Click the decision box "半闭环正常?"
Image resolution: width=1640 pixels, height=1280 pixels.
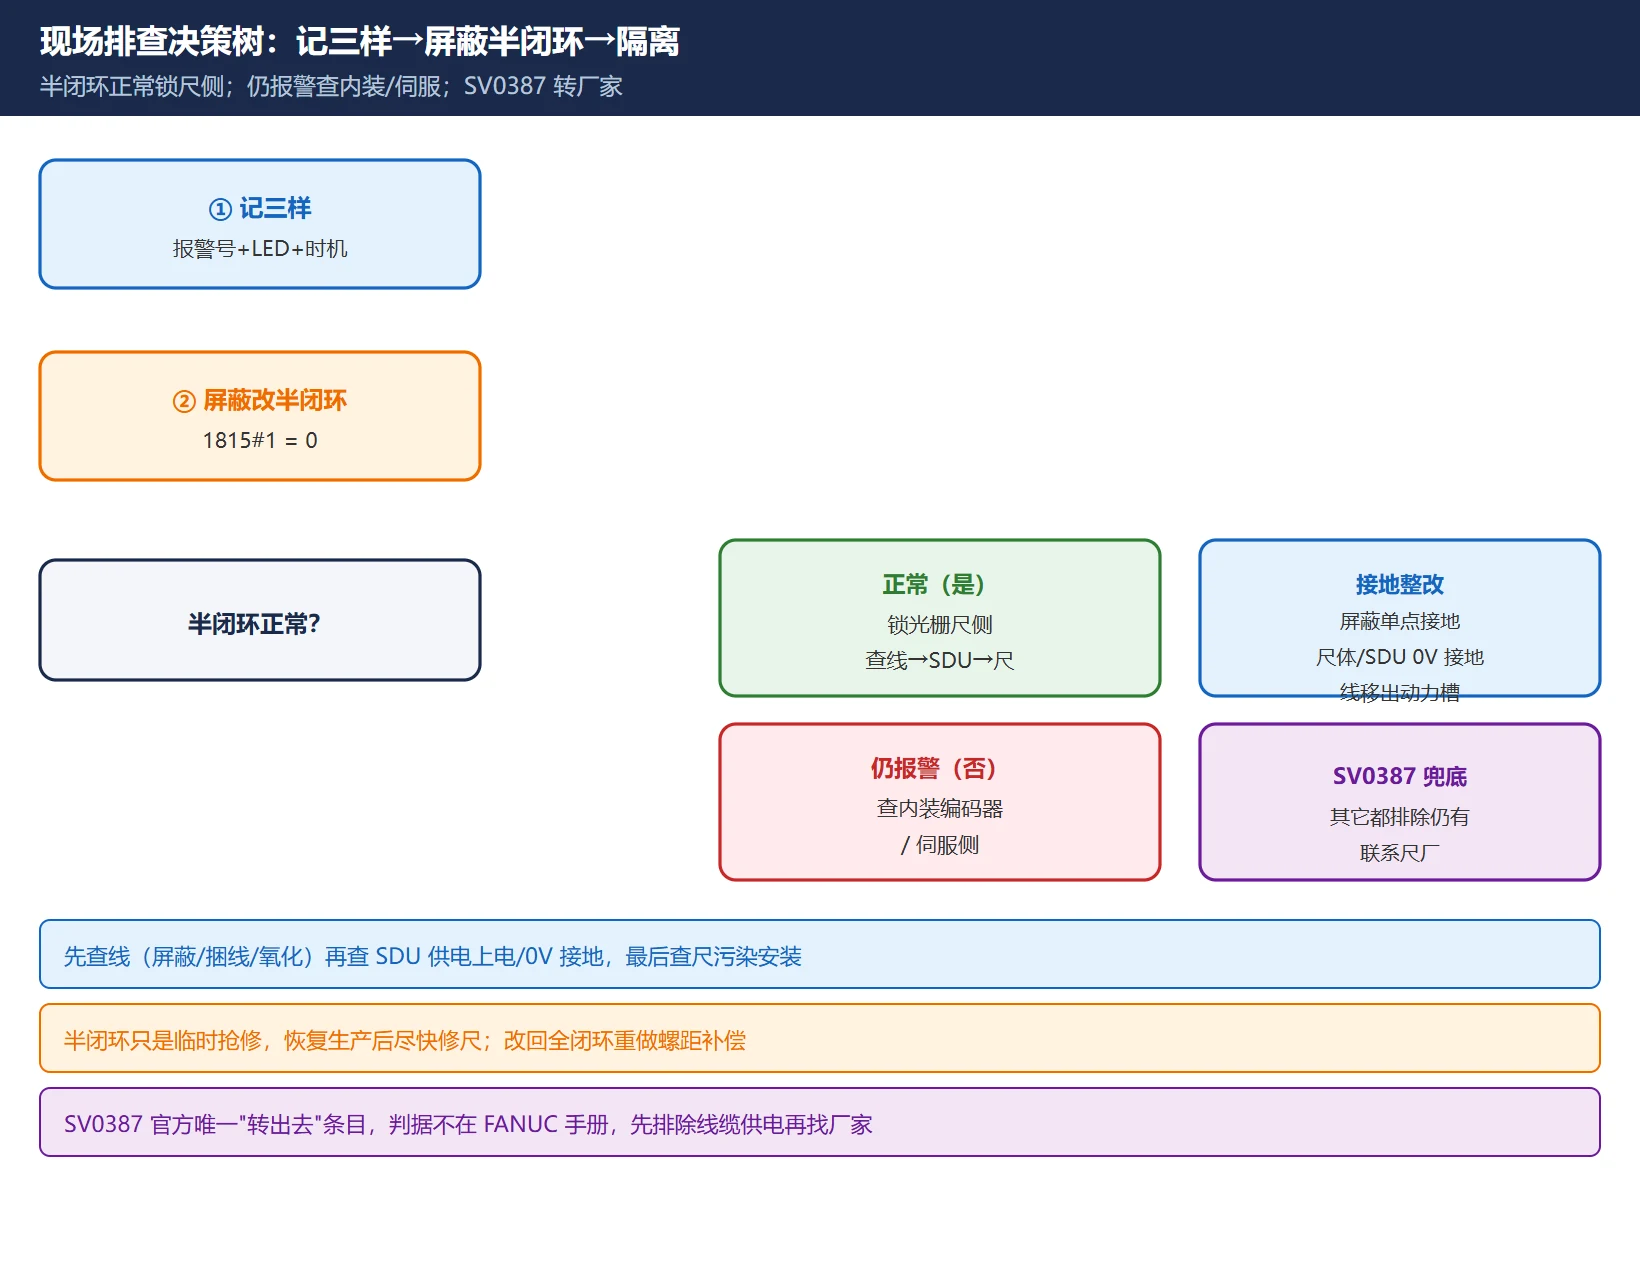[260, 620]
